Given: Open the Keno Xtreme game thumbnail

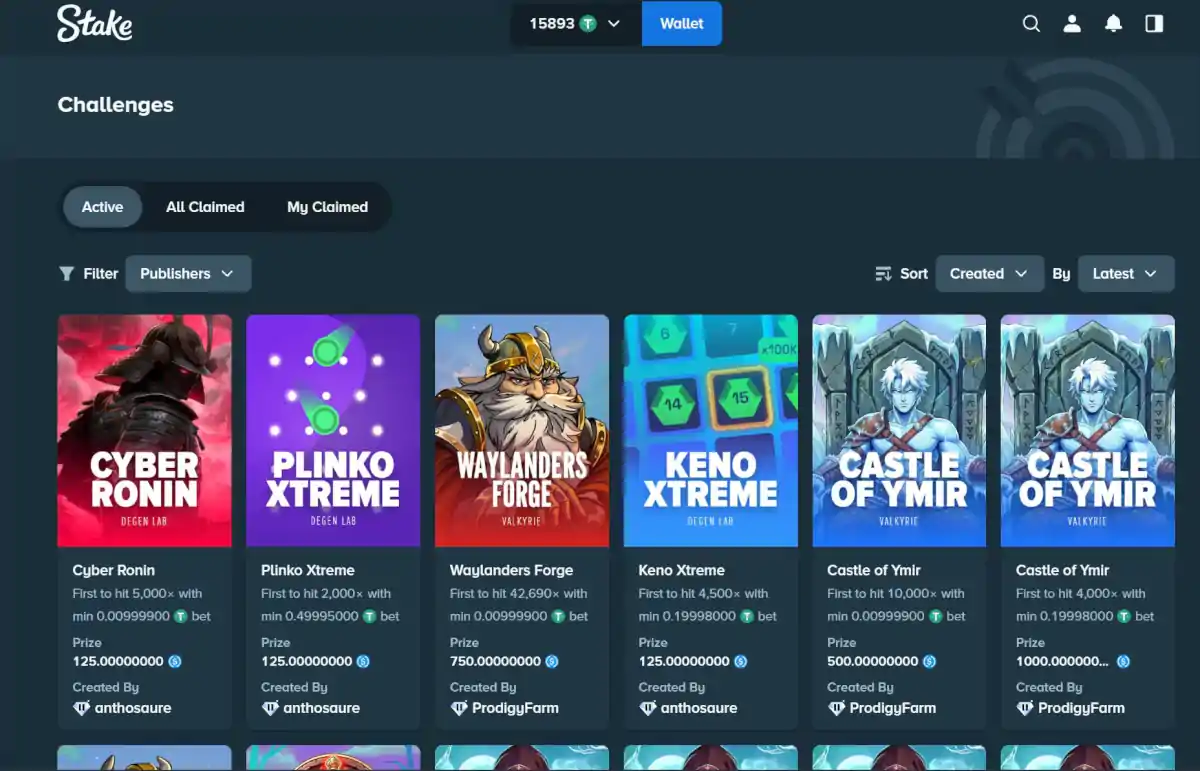Looking at the screenshot, I should 711,431.
